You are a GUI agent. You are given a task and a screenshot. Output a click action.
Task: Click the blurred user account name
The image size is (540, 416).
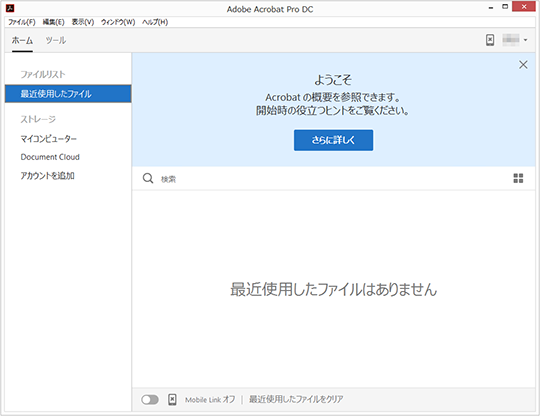click(511, 40)
